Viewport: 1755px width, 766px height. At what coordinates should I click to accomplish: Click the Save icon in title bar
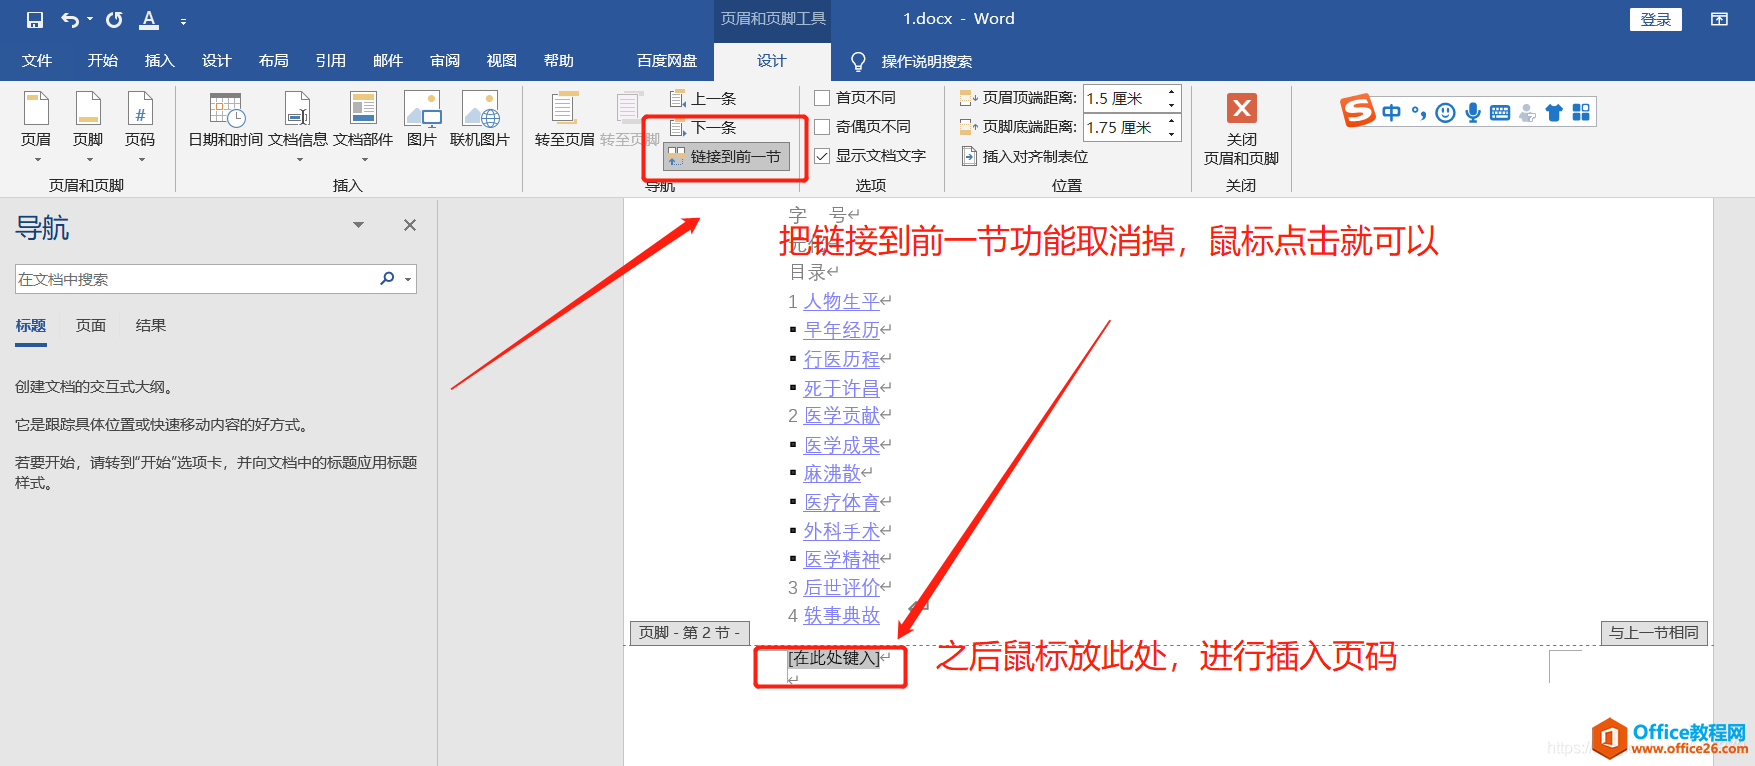point(35,20)
